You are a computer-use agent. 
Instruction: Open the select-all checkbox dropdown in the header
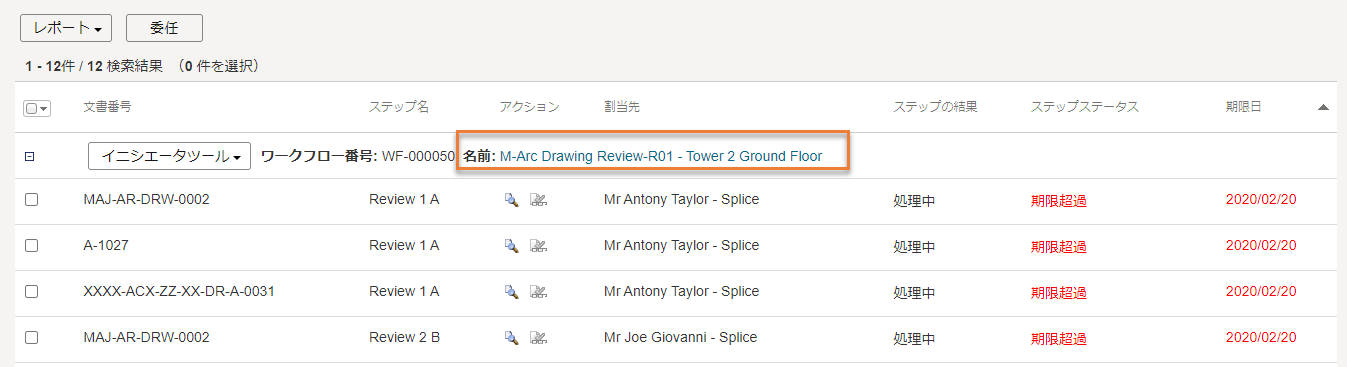(x=37, y=108)
